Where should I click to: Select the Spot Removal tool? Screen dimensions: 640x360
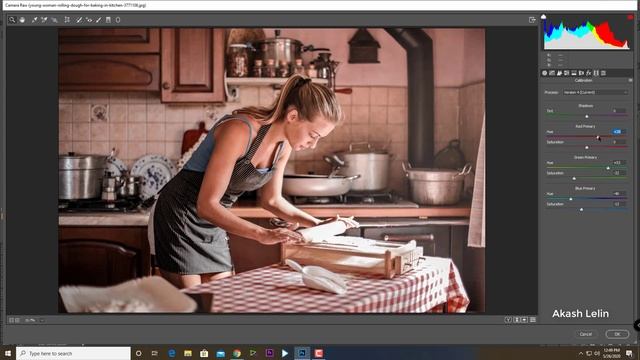pos(79,20)
